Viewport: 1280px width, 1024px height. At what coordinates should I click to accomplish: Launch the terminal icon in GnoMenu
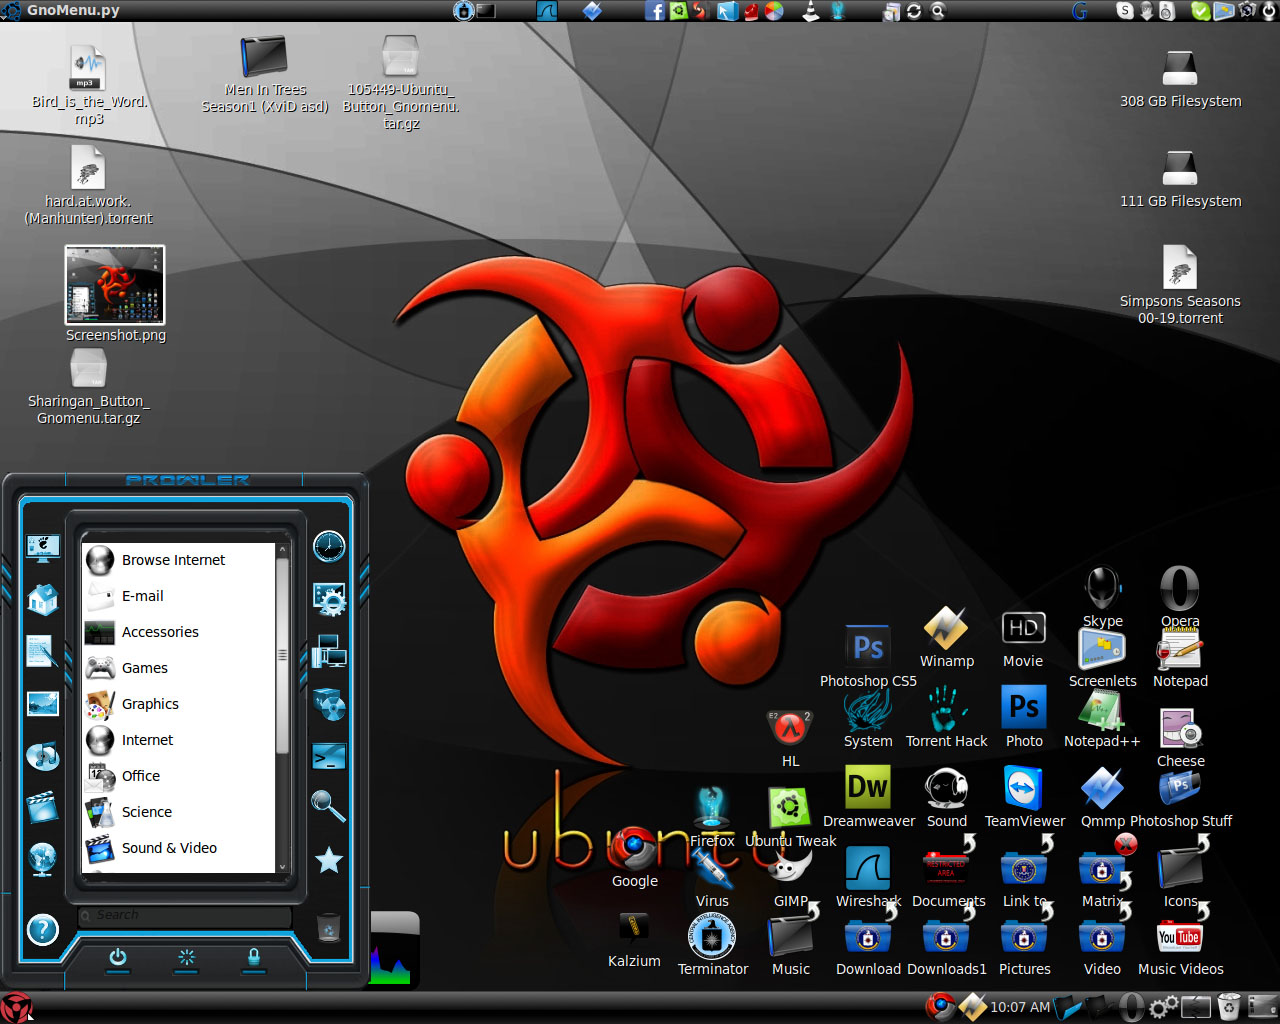(329, 755)
